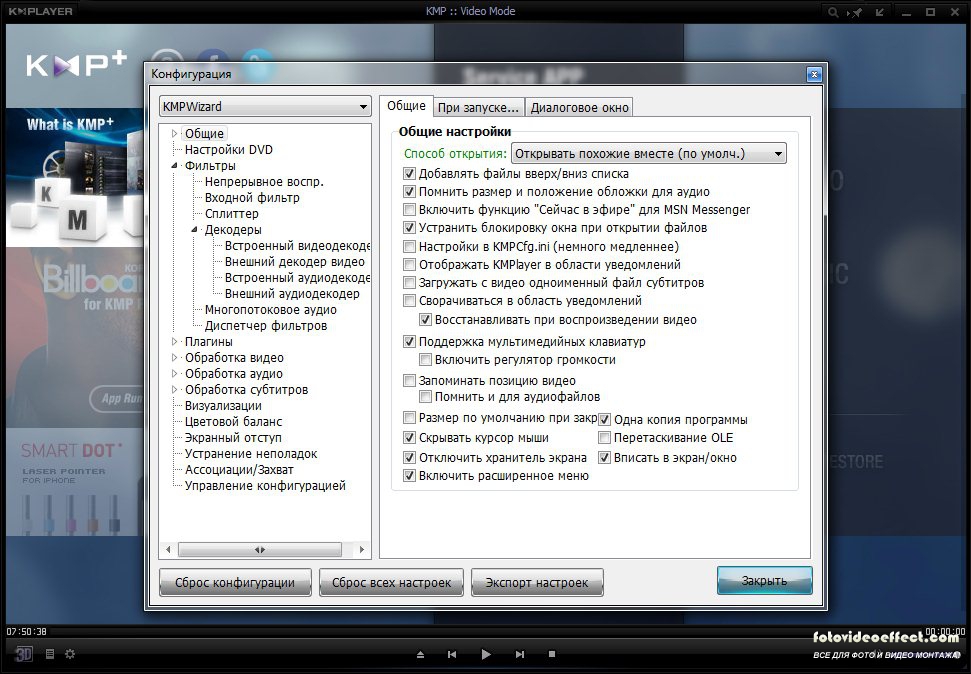
Task: Uncheck "Восстанавливать при воспроизведении видео"
Action: (425, 320)
